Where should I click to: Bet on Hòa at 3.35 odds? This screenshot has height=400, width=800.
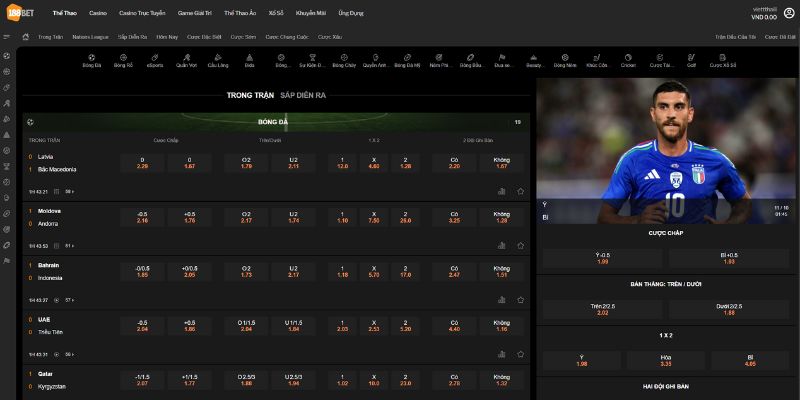[667, 360]
